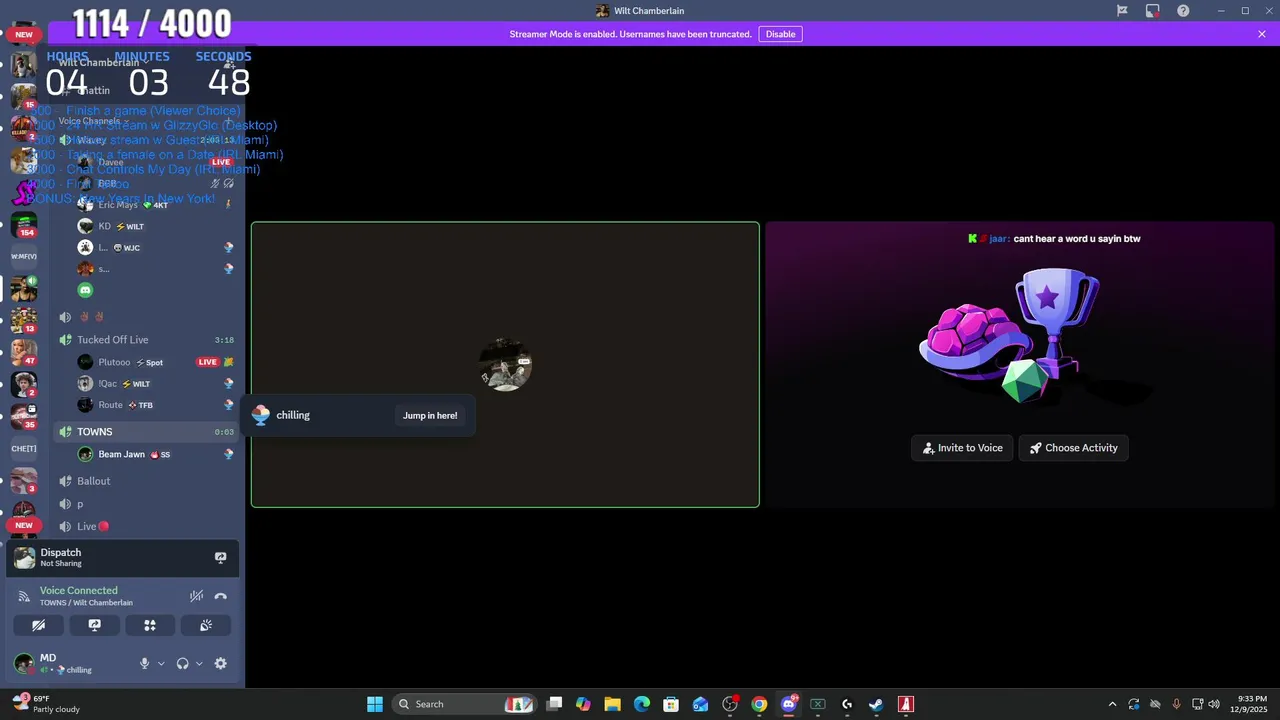The image size is (1280, 720).
Task: Open User Settings gear
Action: (x=221, y=663)
